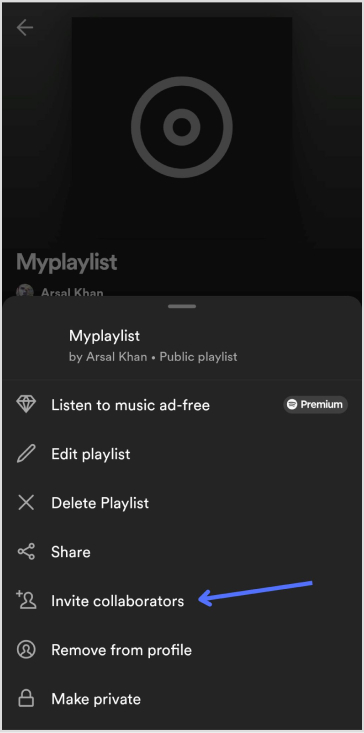Tap the playlist cover artwork placeholder
Image resolution: width=364 pixels, height=733 pixels.
pyautogui.click(x=182, y=127)
